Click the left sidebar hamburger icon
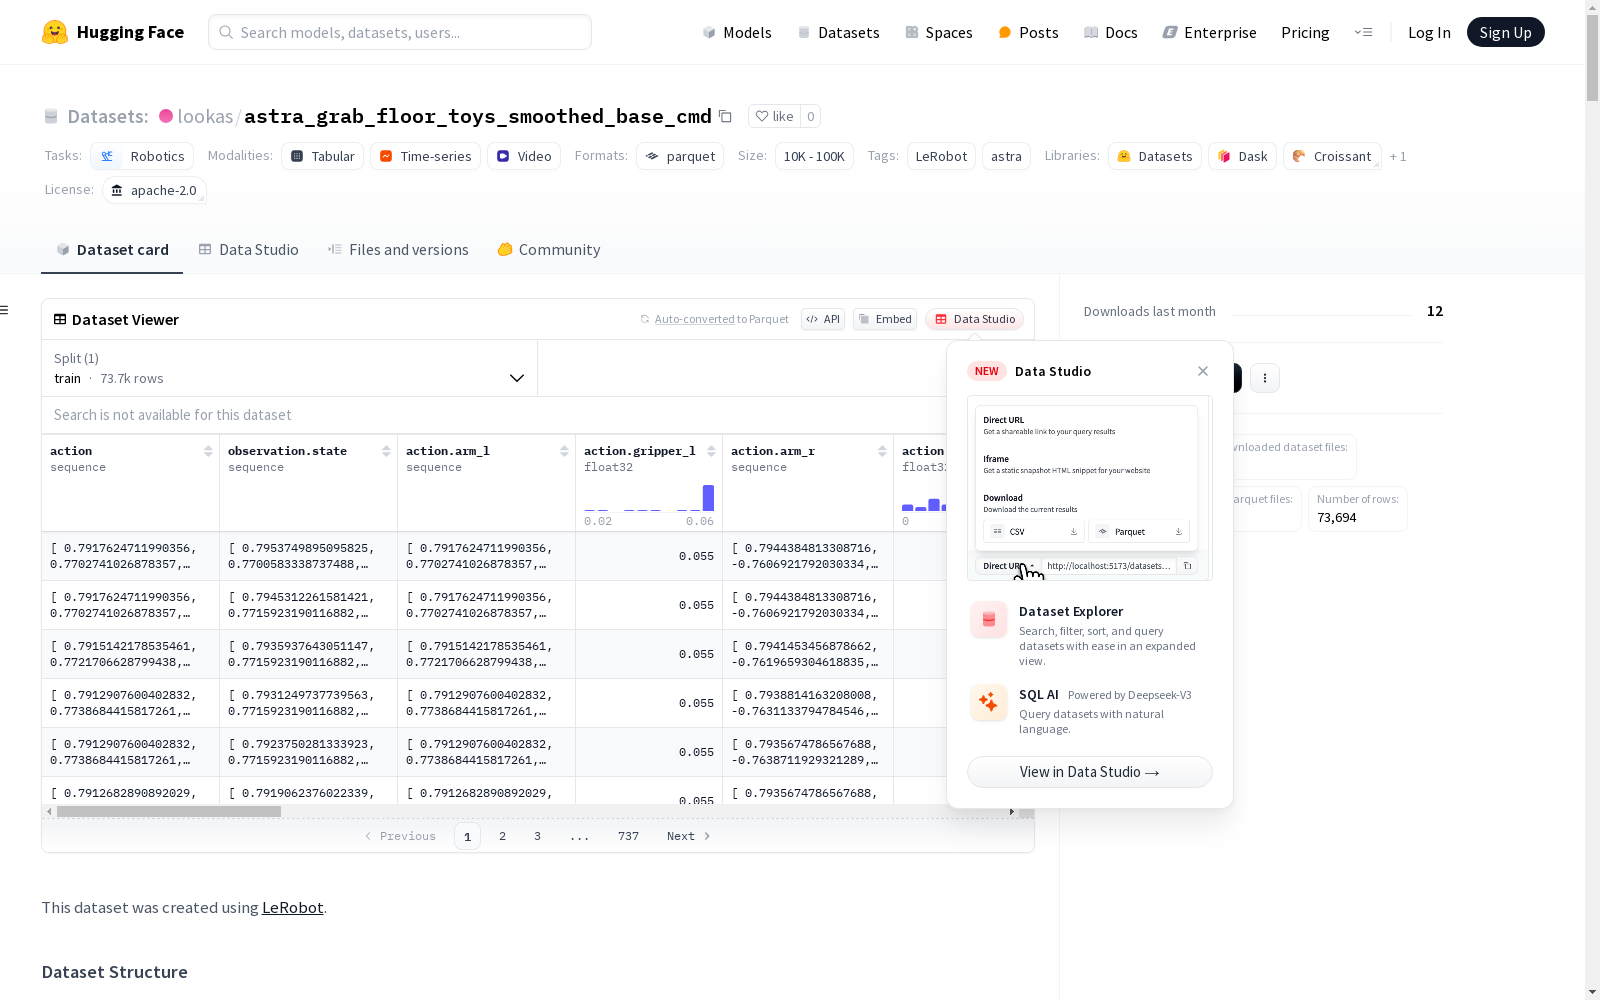 (4, 310)
